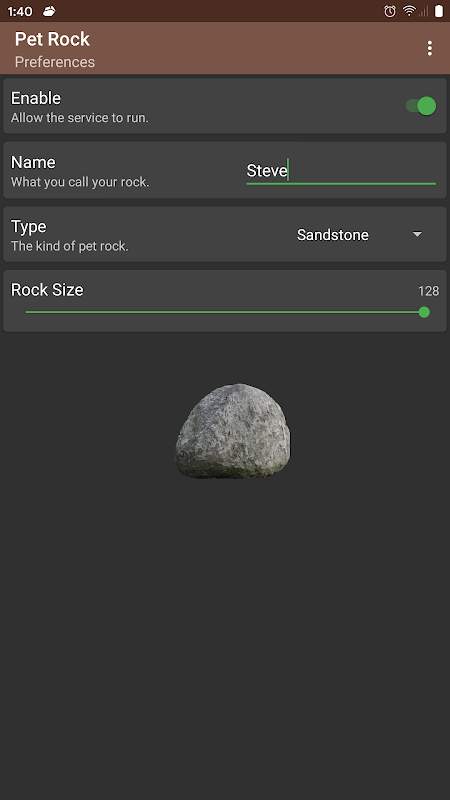This screenshot has height=800, width=450.
Task: Click the Name setting label
Action: [33, 162]
